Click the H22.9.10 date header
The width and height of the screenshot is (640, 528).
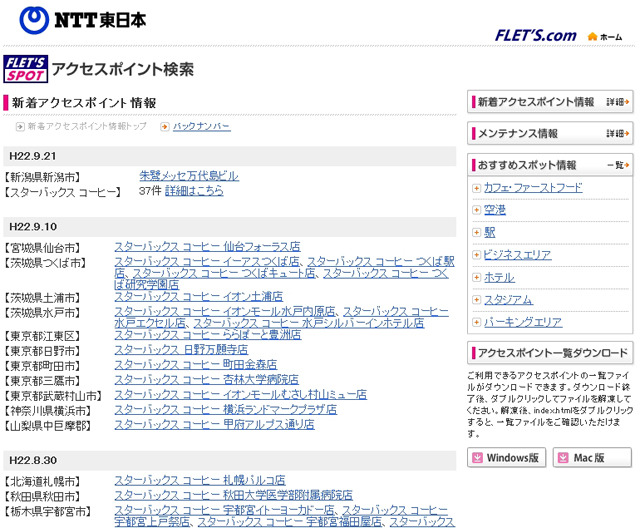coord(229,227)
